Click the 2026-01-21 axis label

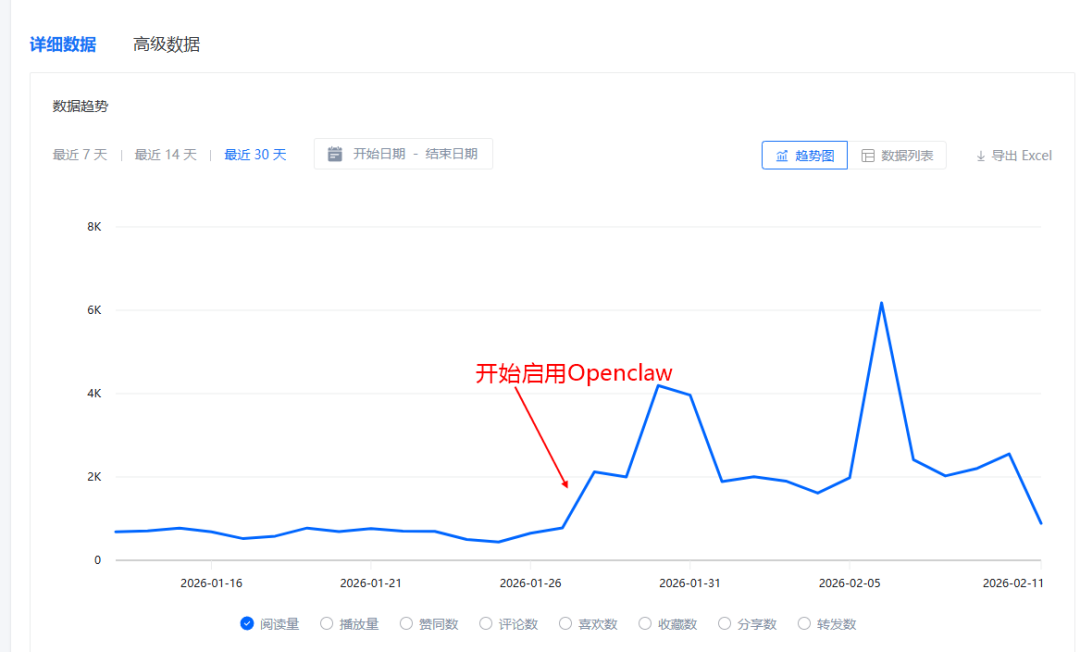371,583
